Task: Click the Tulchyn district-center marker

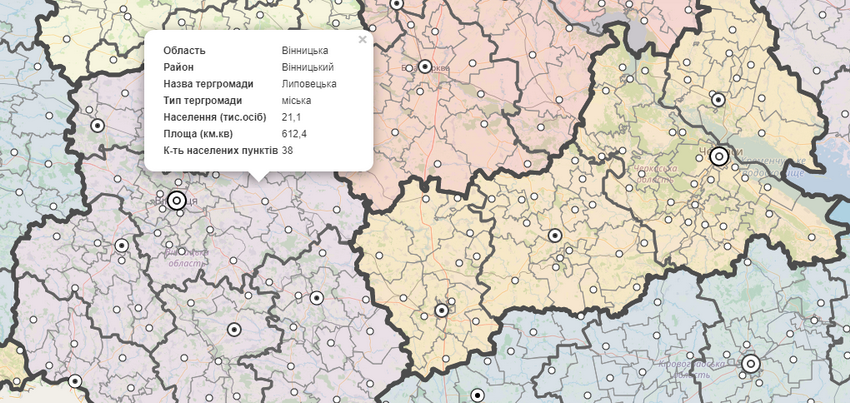Action: click(x=235, y=329)
